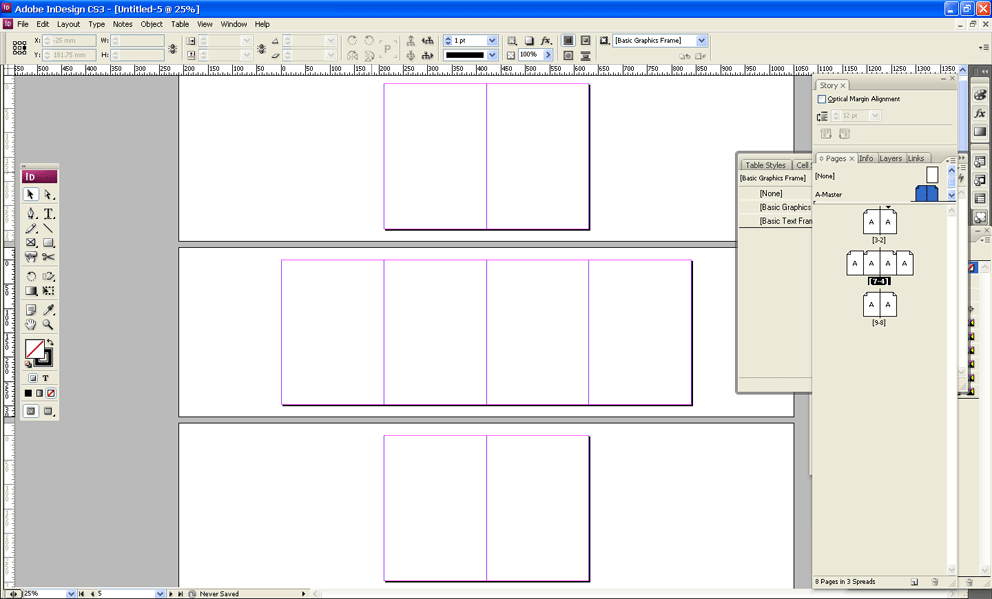Viewport: 992px width, 599px height.
Task: Switch to the Links tab
Action: pos(916,159)
